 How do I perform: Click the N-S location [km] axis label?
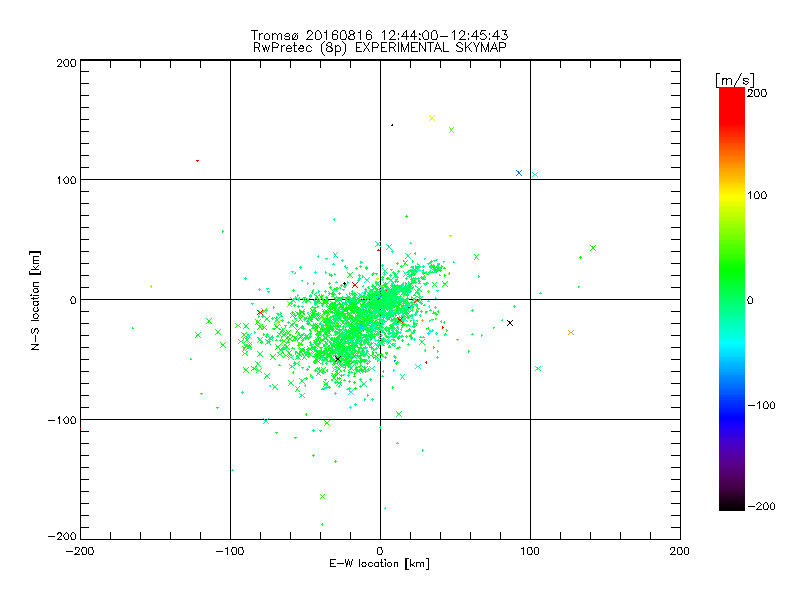(35, 300)
